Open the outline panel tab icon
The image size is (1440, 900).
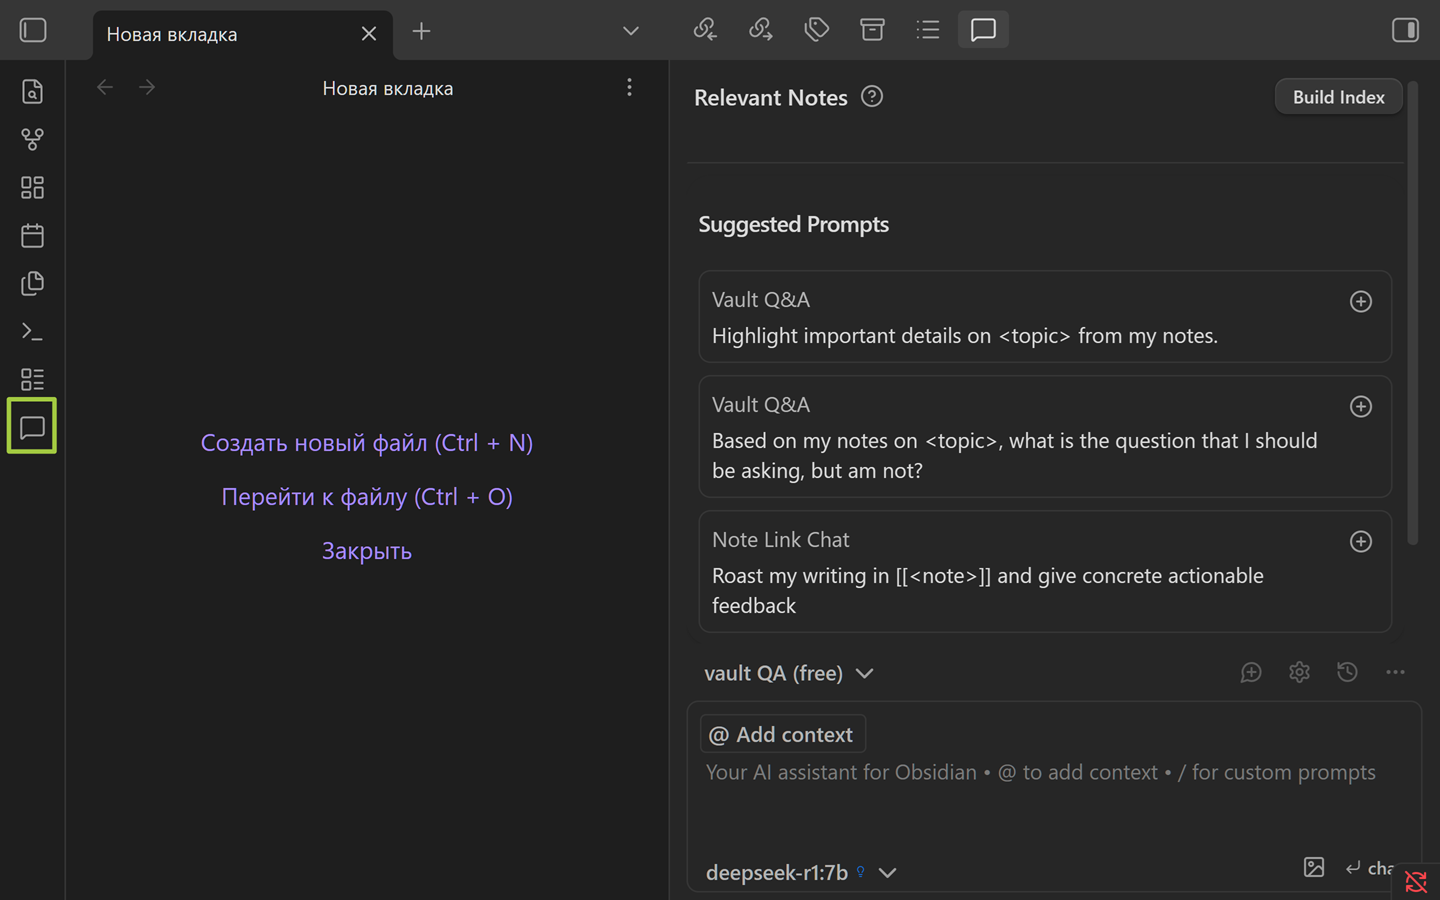coord(928,30)
